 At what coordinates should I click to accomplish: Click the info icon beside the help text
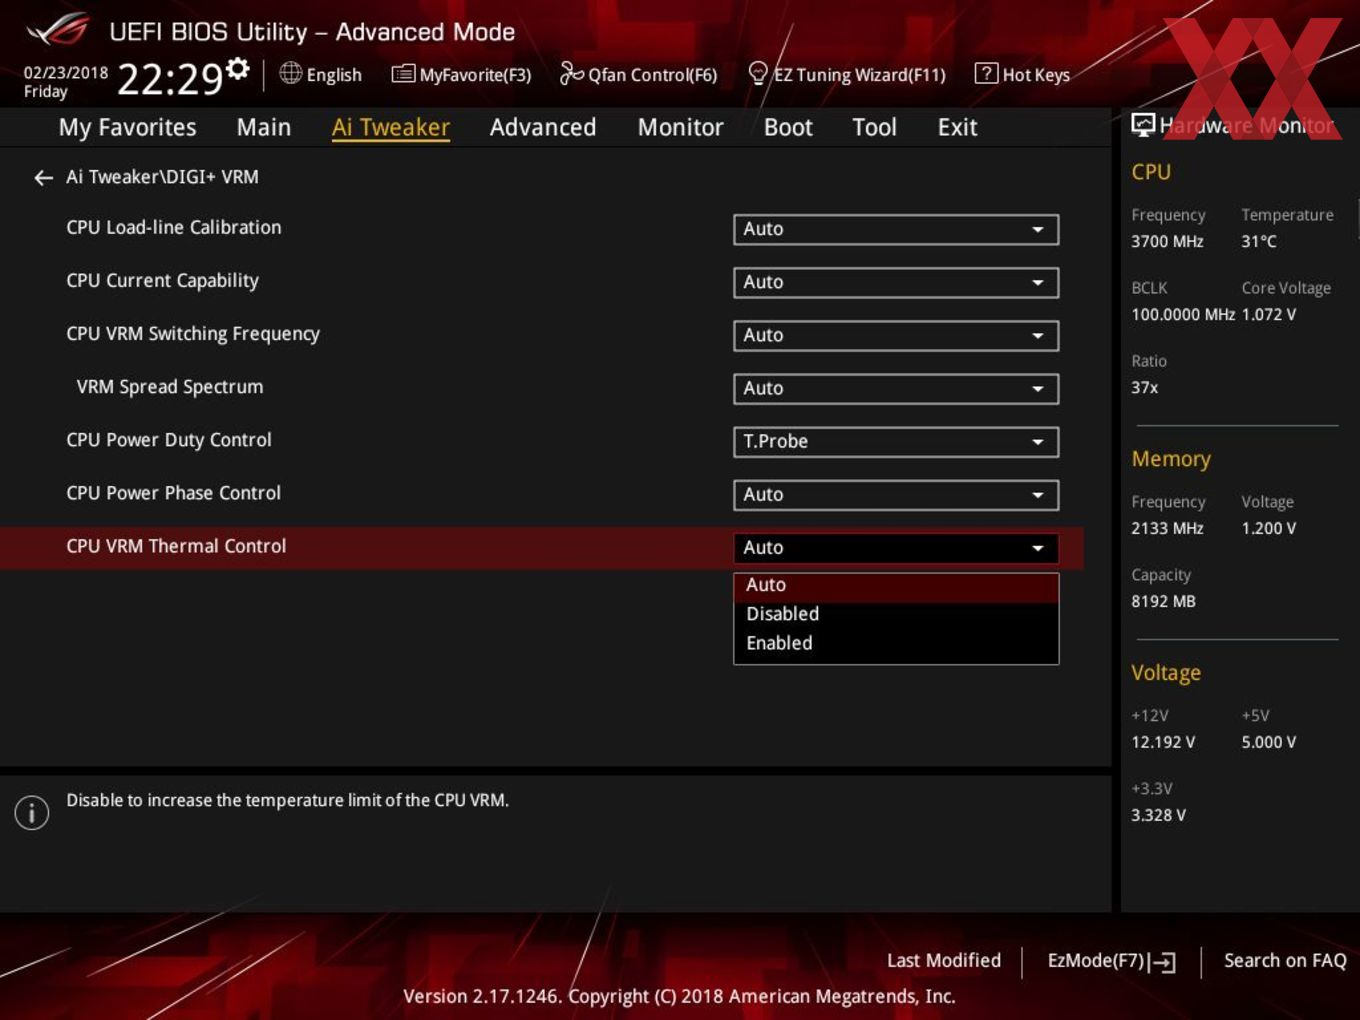(x=32, y=813)
